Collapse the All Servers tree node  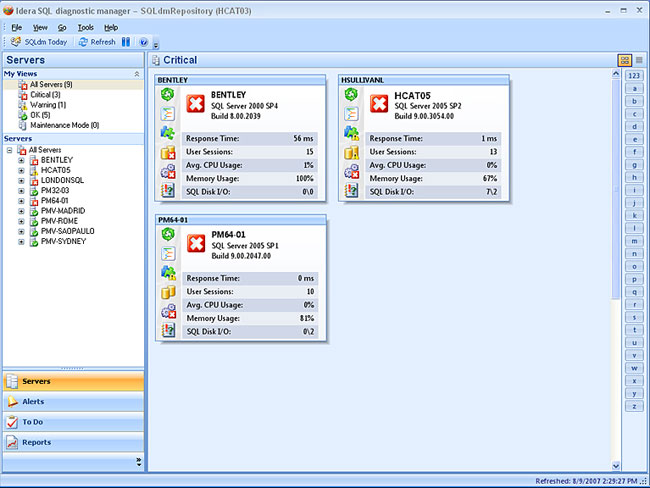tap(10, 150)
